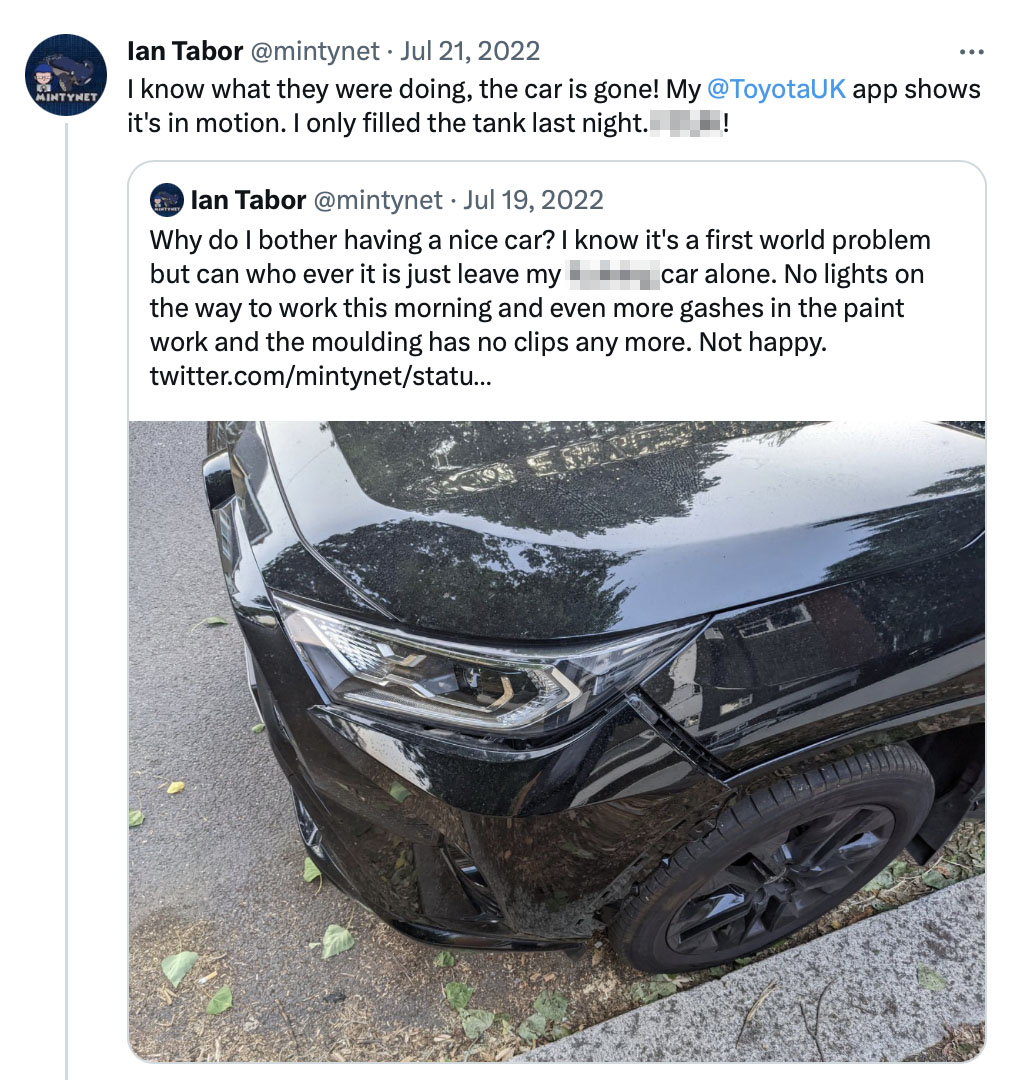The width and height of the screenshot is (1014, 1080).
Task: Click the Mintynet profile avatar on main tweet
Action: (67, 75)
